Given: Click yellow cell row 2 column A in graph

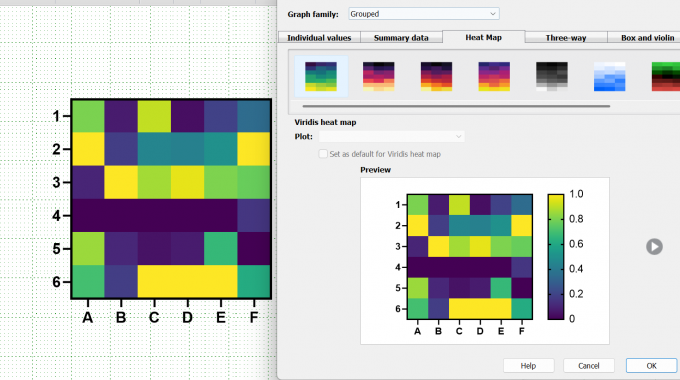Looking at the screenshot, I should (x=88, y=149).
